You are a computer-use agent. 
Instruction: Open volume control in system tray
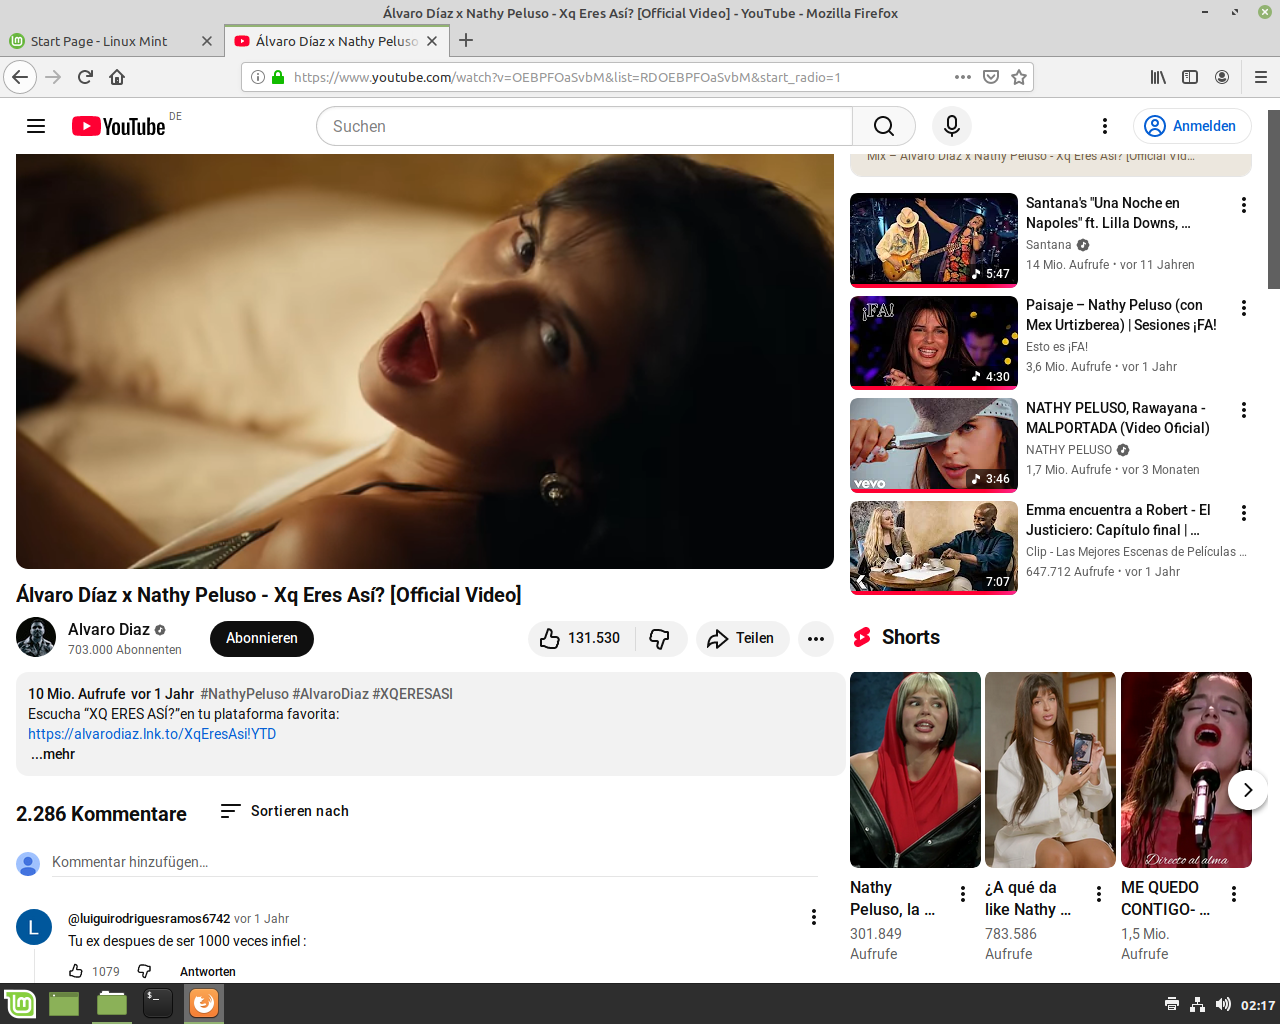coord(1223,1004)
